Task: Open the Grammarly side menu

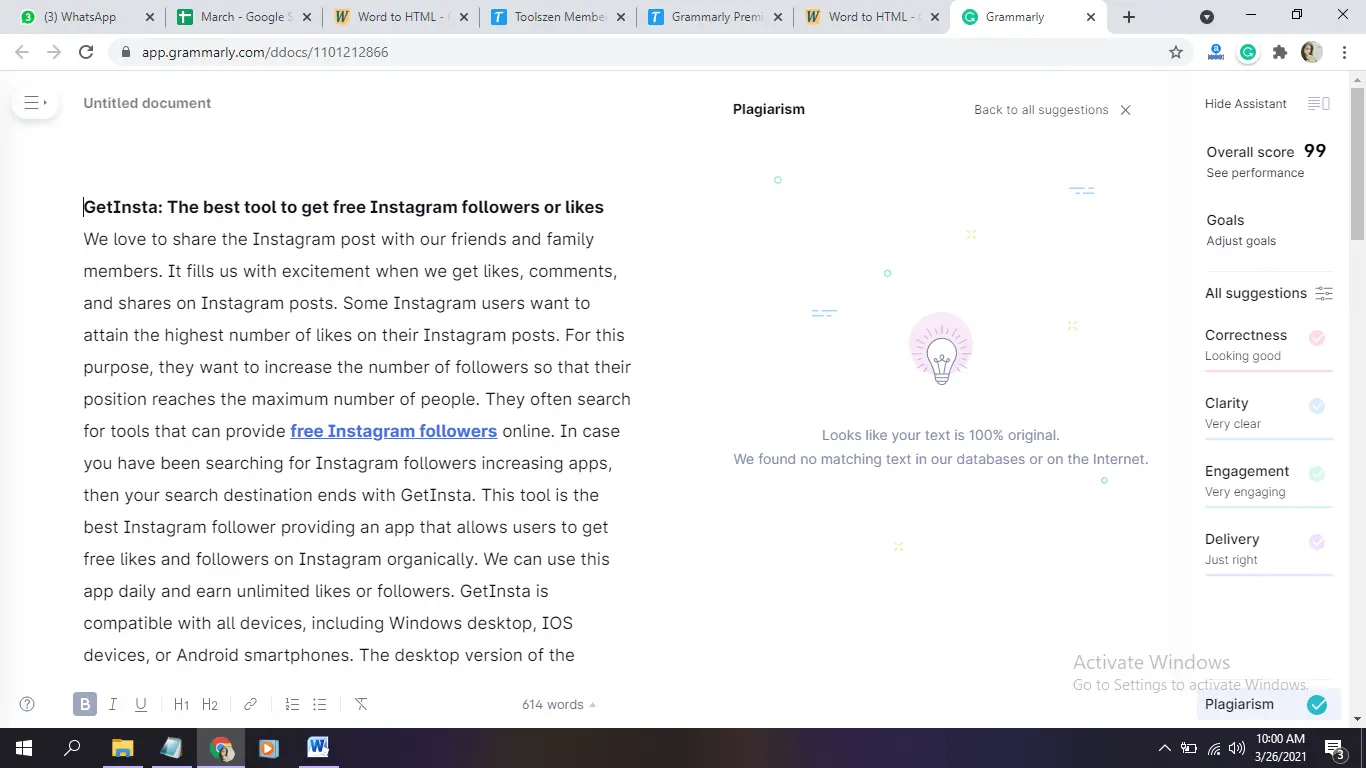Action: tap(34, 103)
